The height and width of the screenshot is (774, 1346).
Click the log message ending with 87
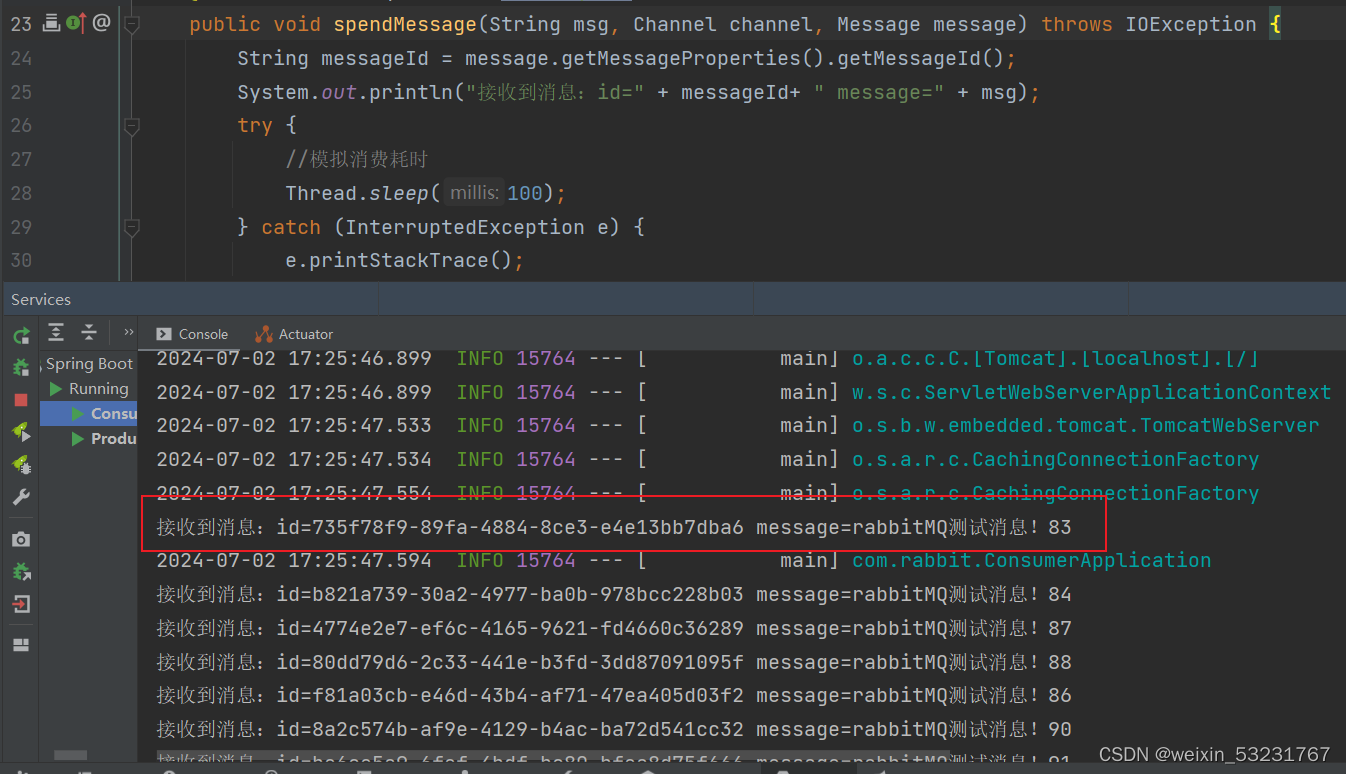pyautogui.click(x=614, y=628)
